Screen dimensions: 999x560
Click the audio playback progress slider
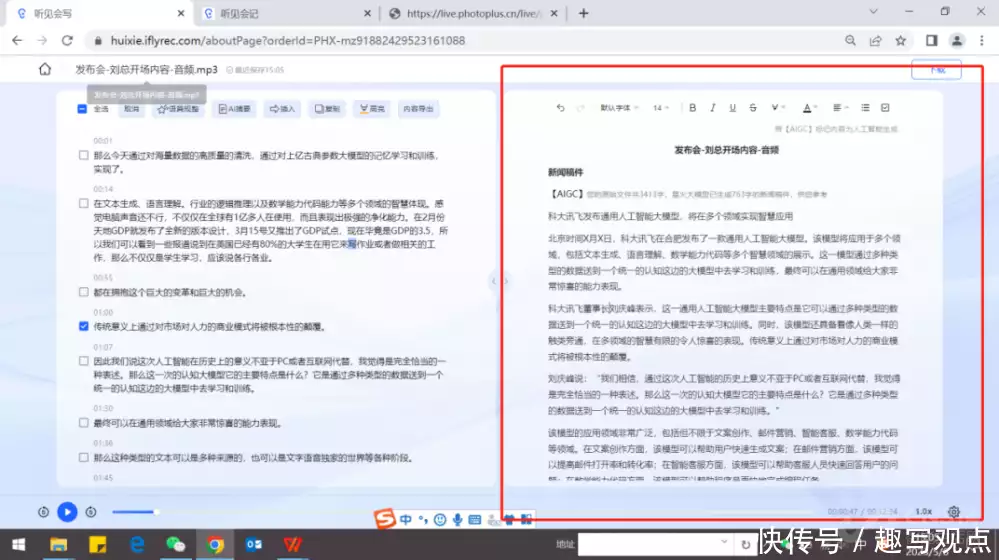point(135,512)
